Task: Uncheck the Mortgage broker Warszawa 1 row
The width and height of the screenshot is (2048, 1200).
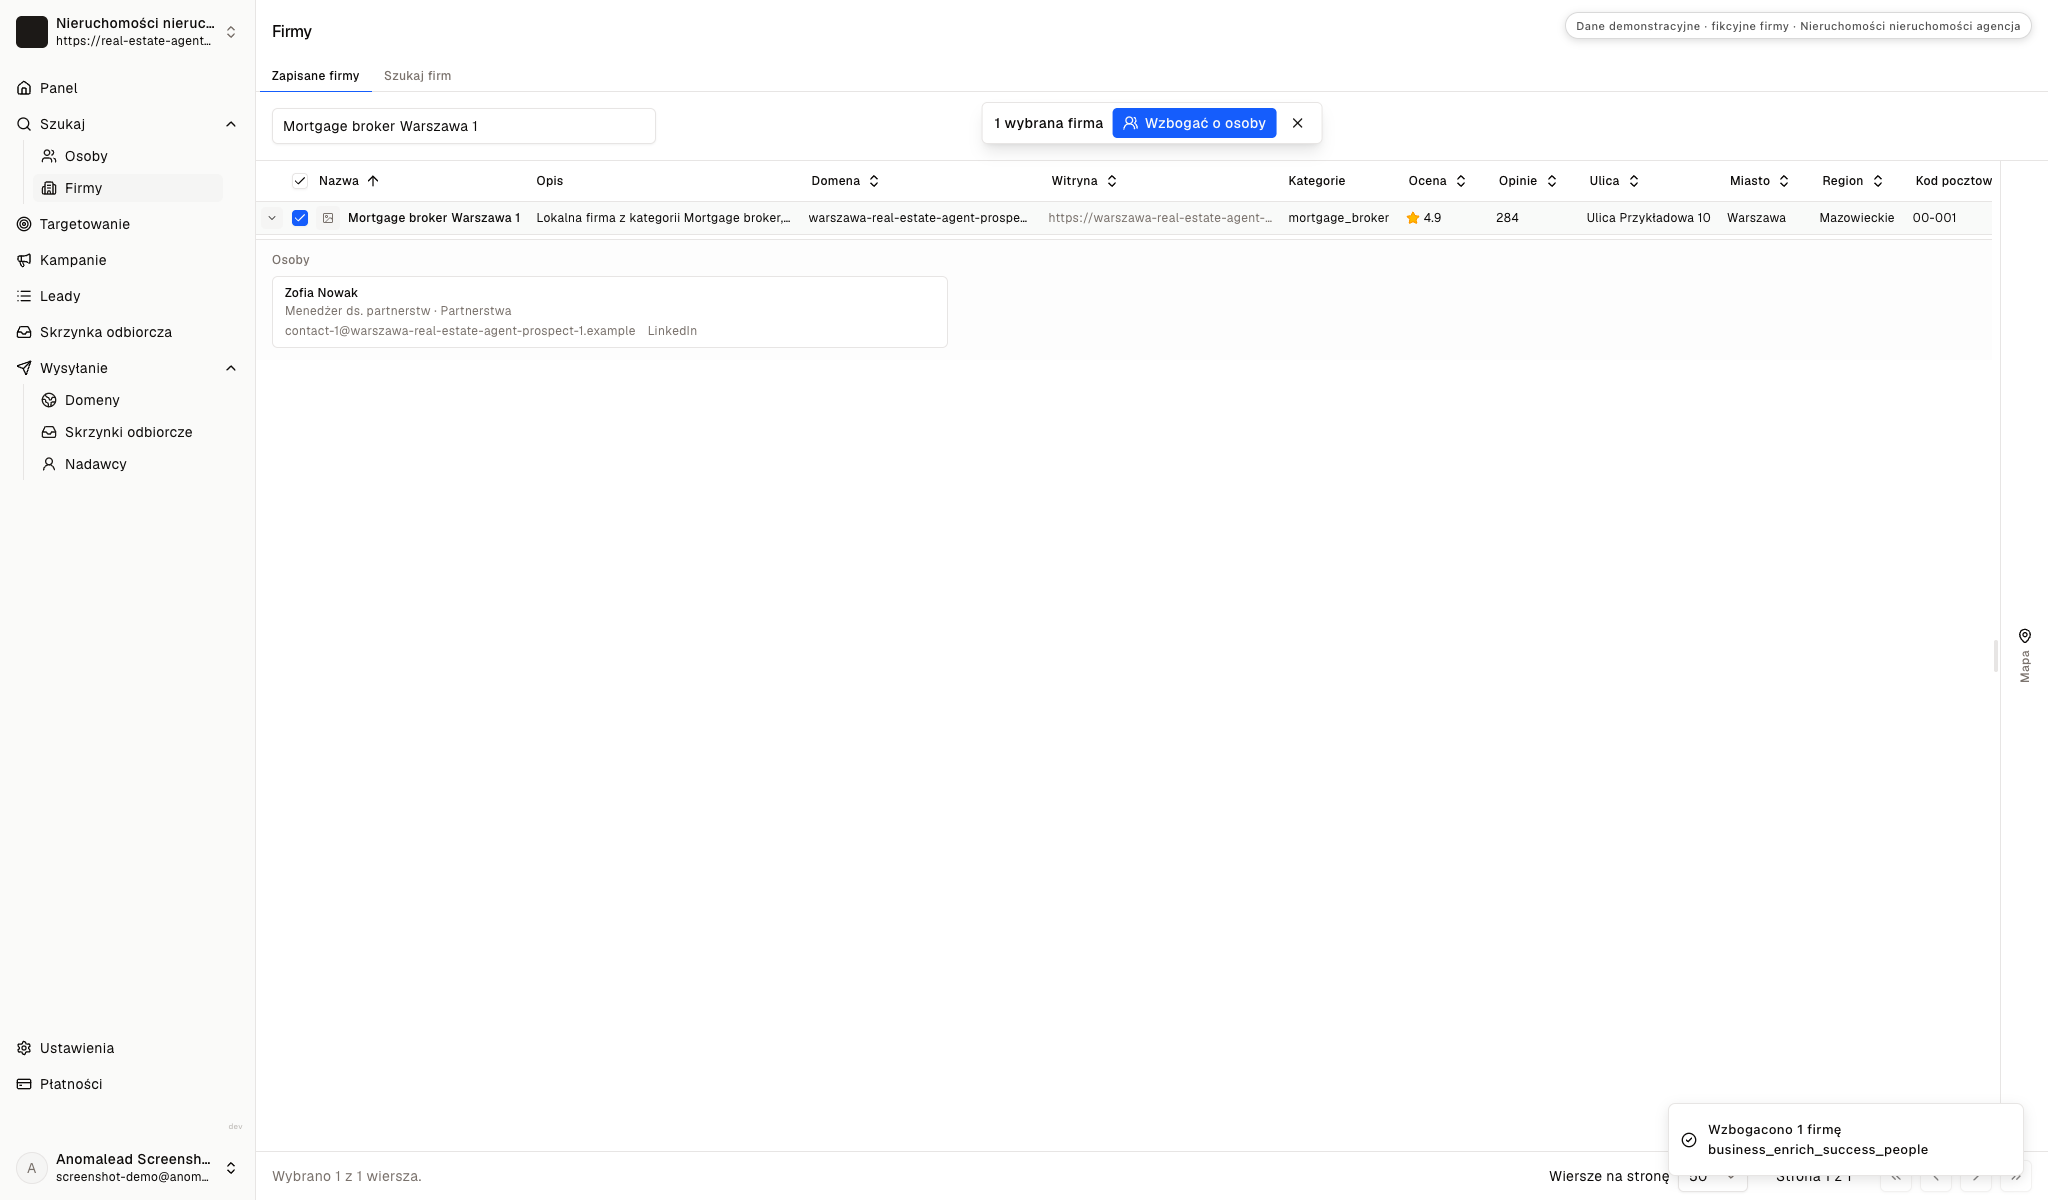Action: pos(300,218)
